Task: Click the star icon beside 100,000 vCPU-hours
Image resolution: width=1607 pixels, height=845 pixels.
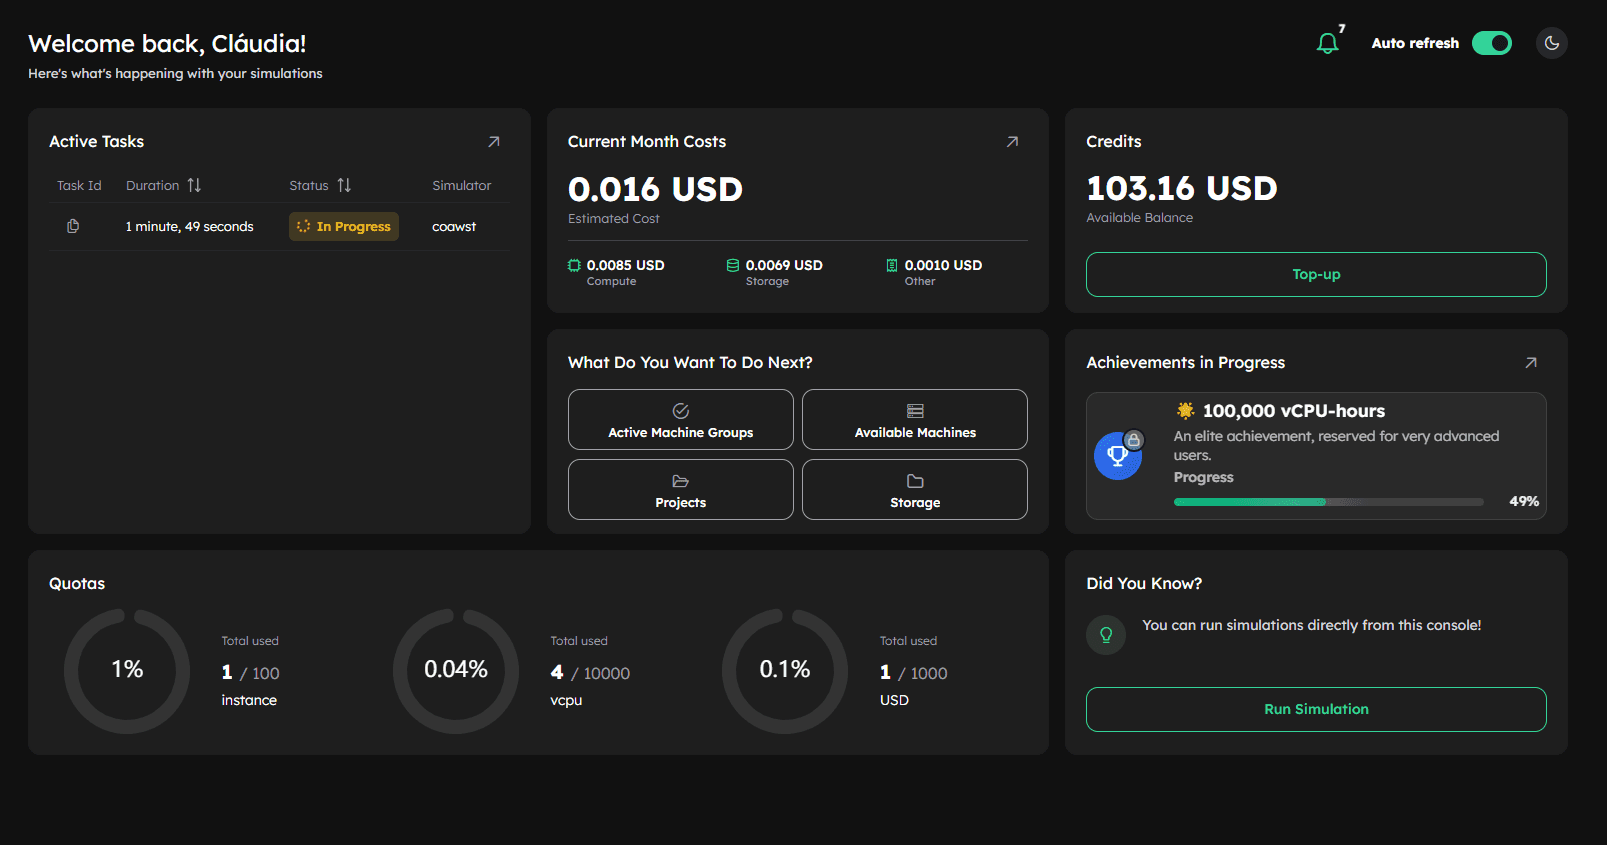Action: [x=1185, y=410]
